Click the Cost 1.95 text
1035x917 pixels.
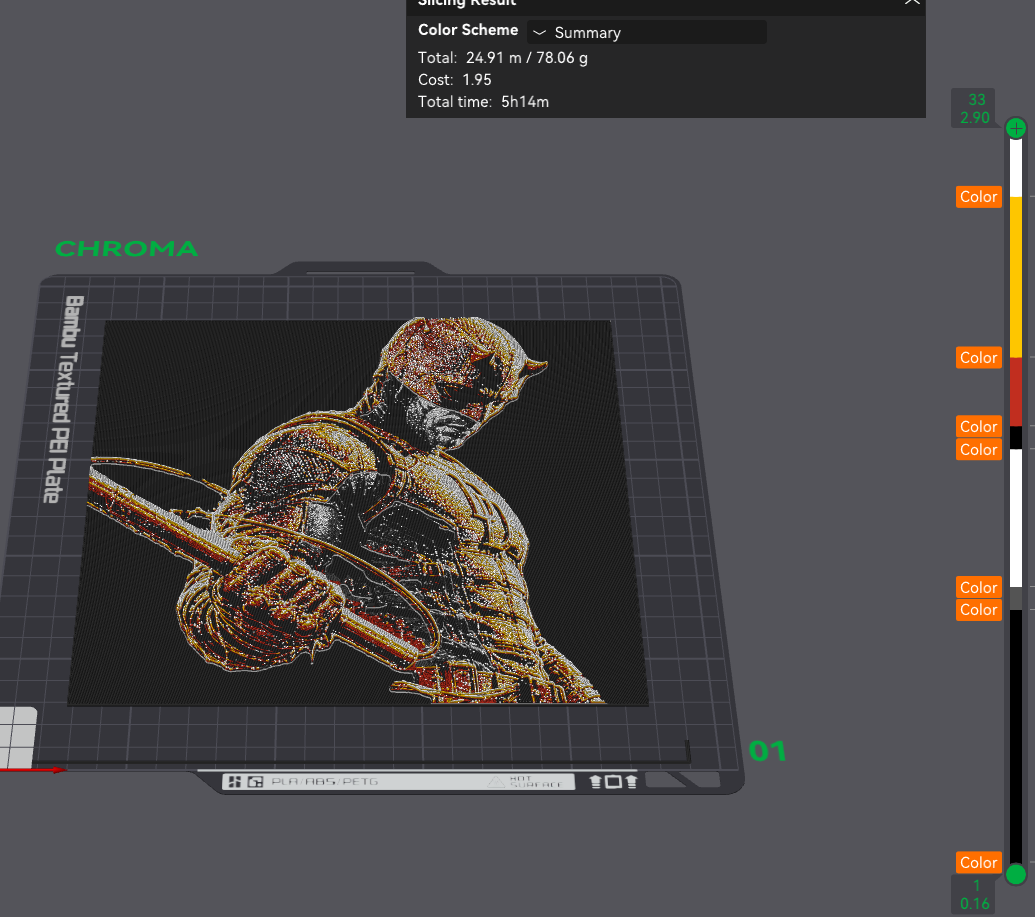(455, 80)
